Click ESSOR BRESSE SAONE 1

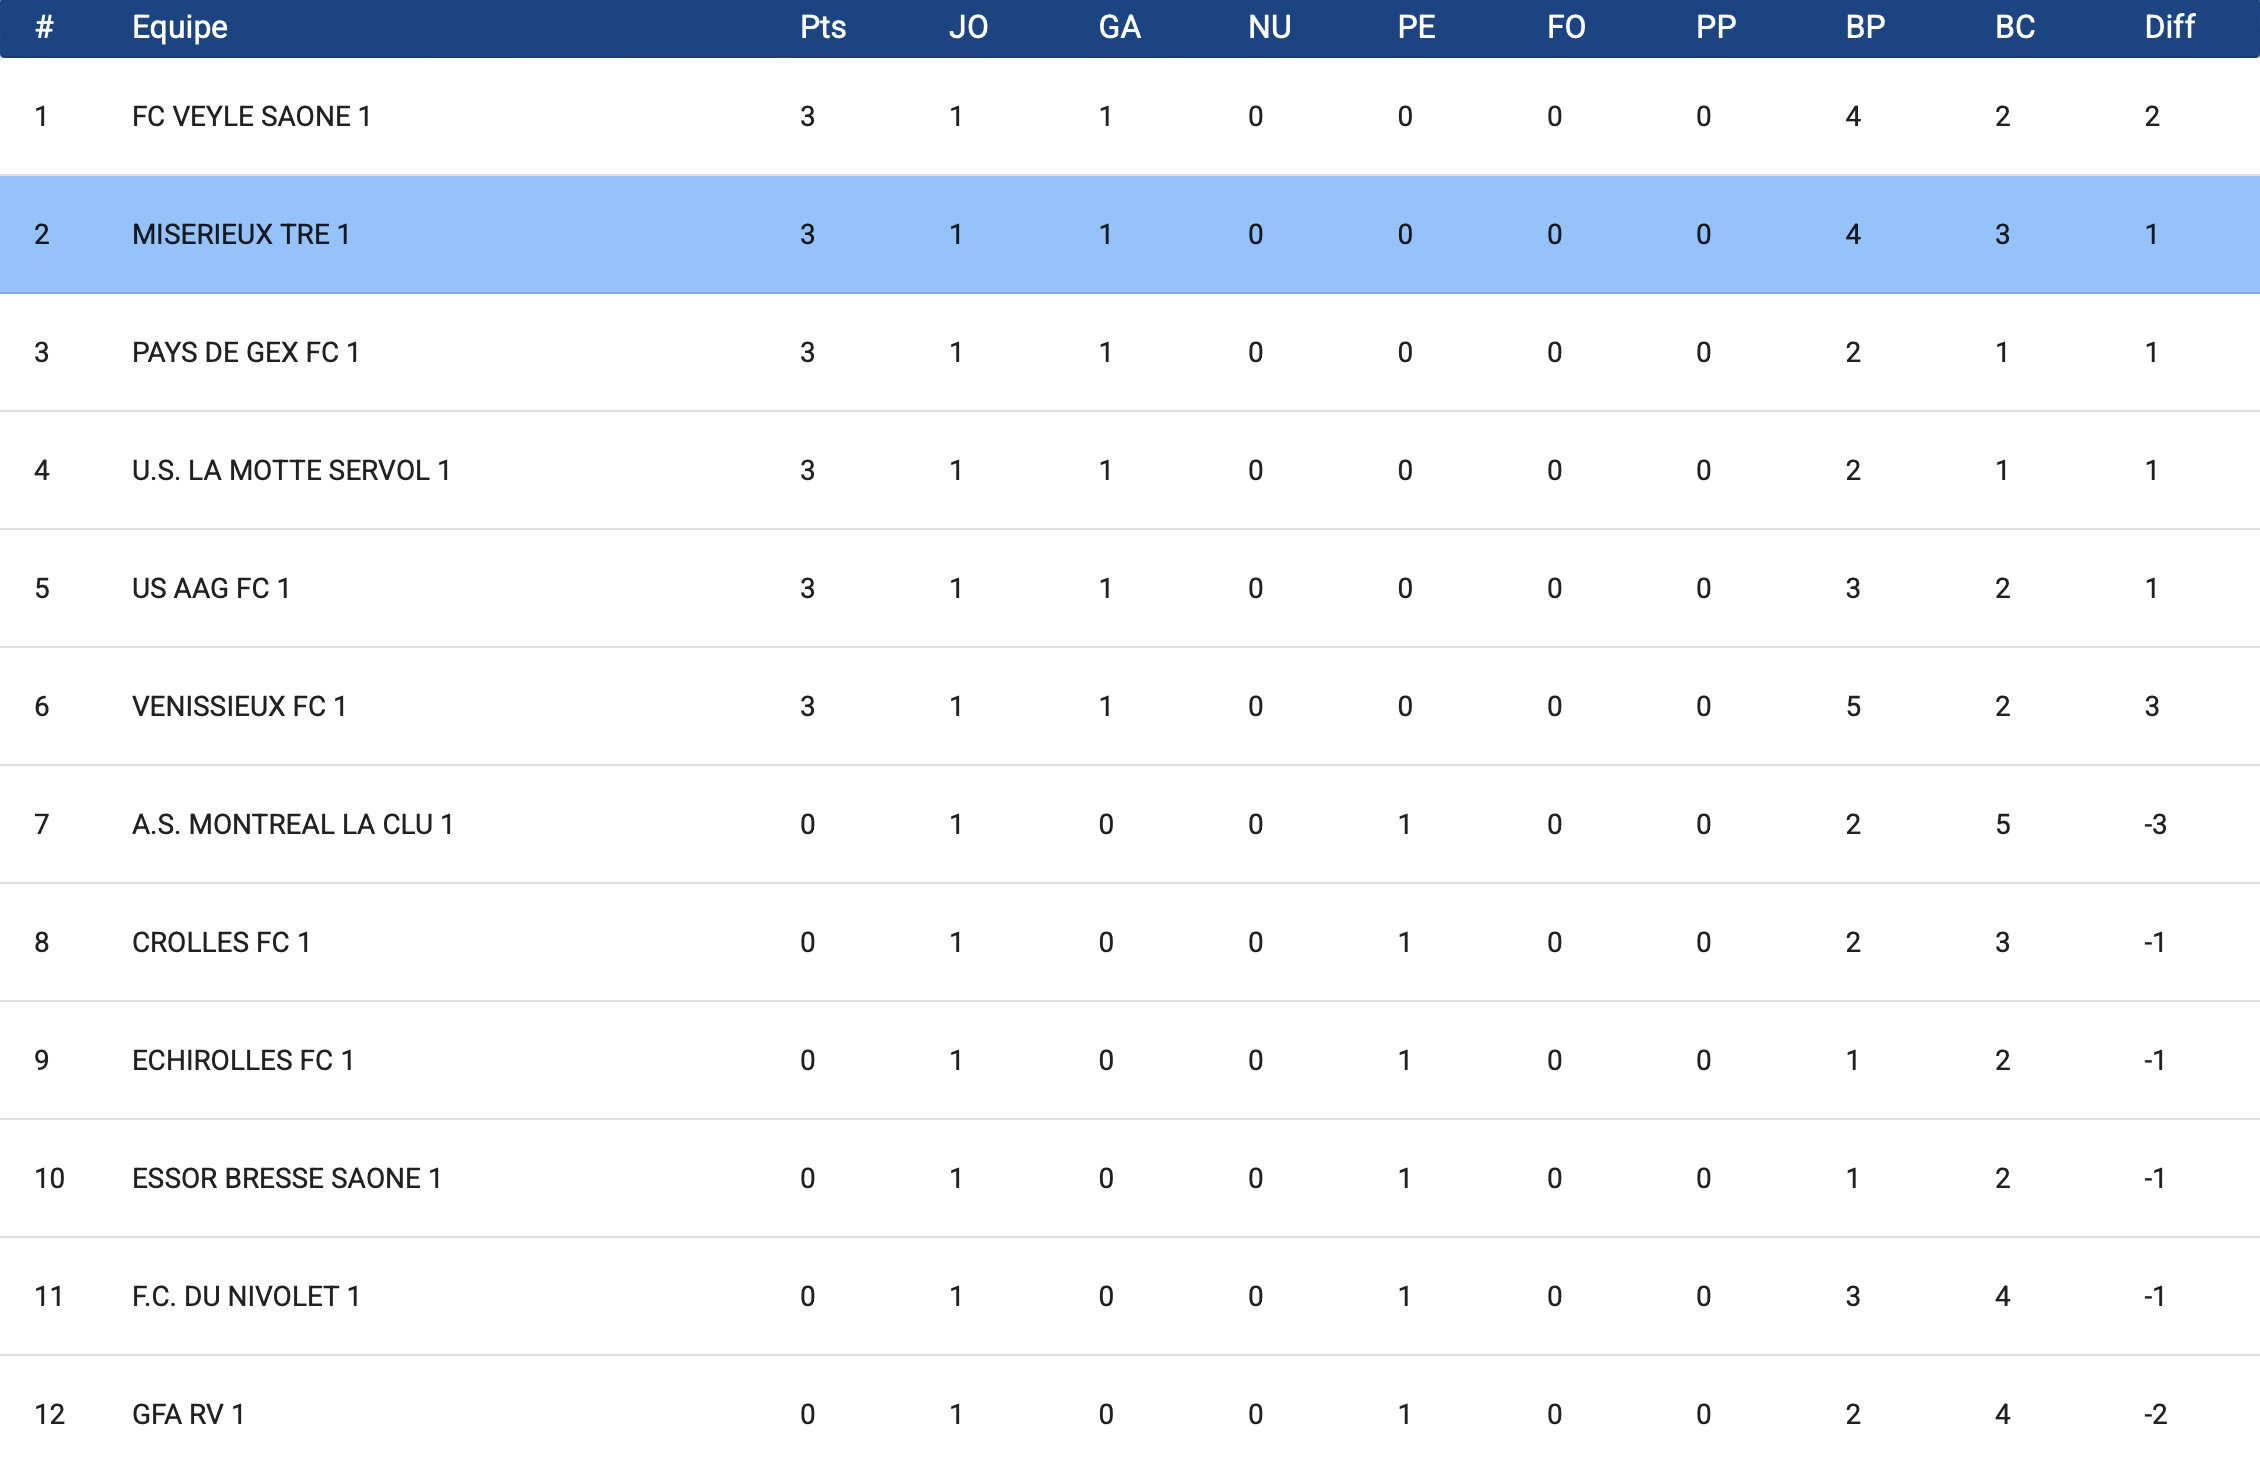click(287, 1179)
